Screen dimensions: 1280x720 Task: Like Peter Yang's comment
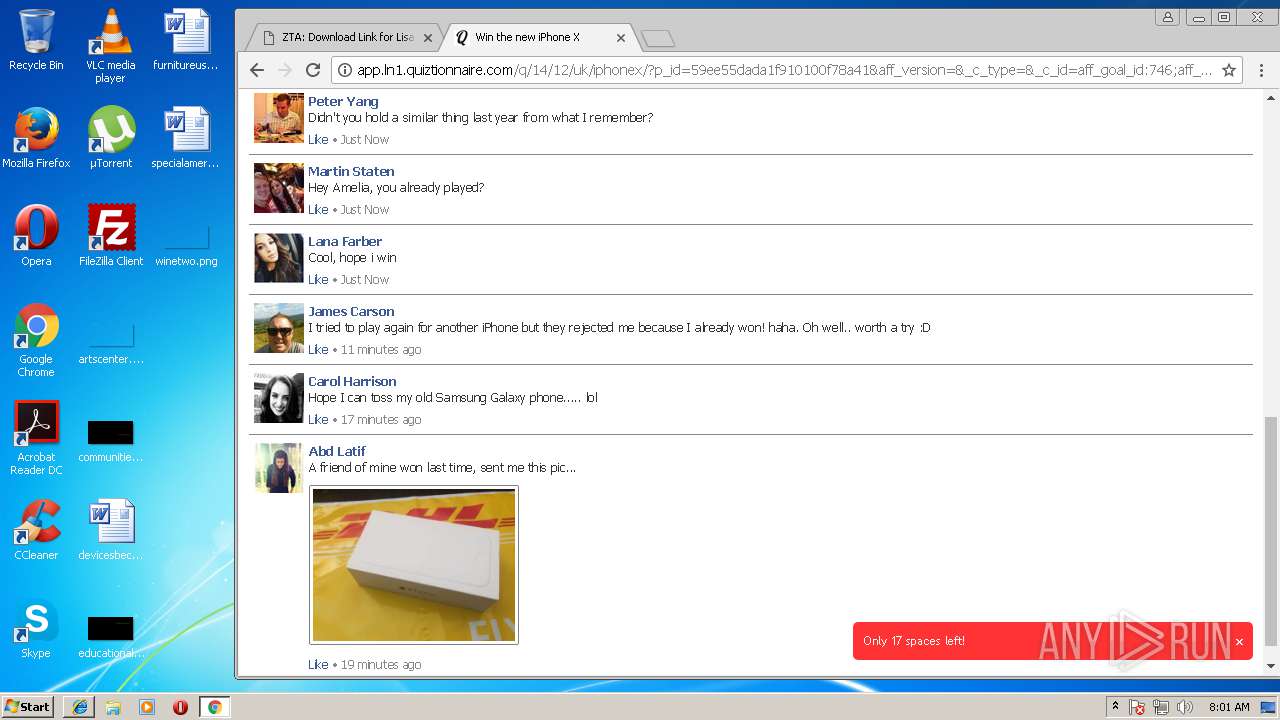tap(318, 139)
